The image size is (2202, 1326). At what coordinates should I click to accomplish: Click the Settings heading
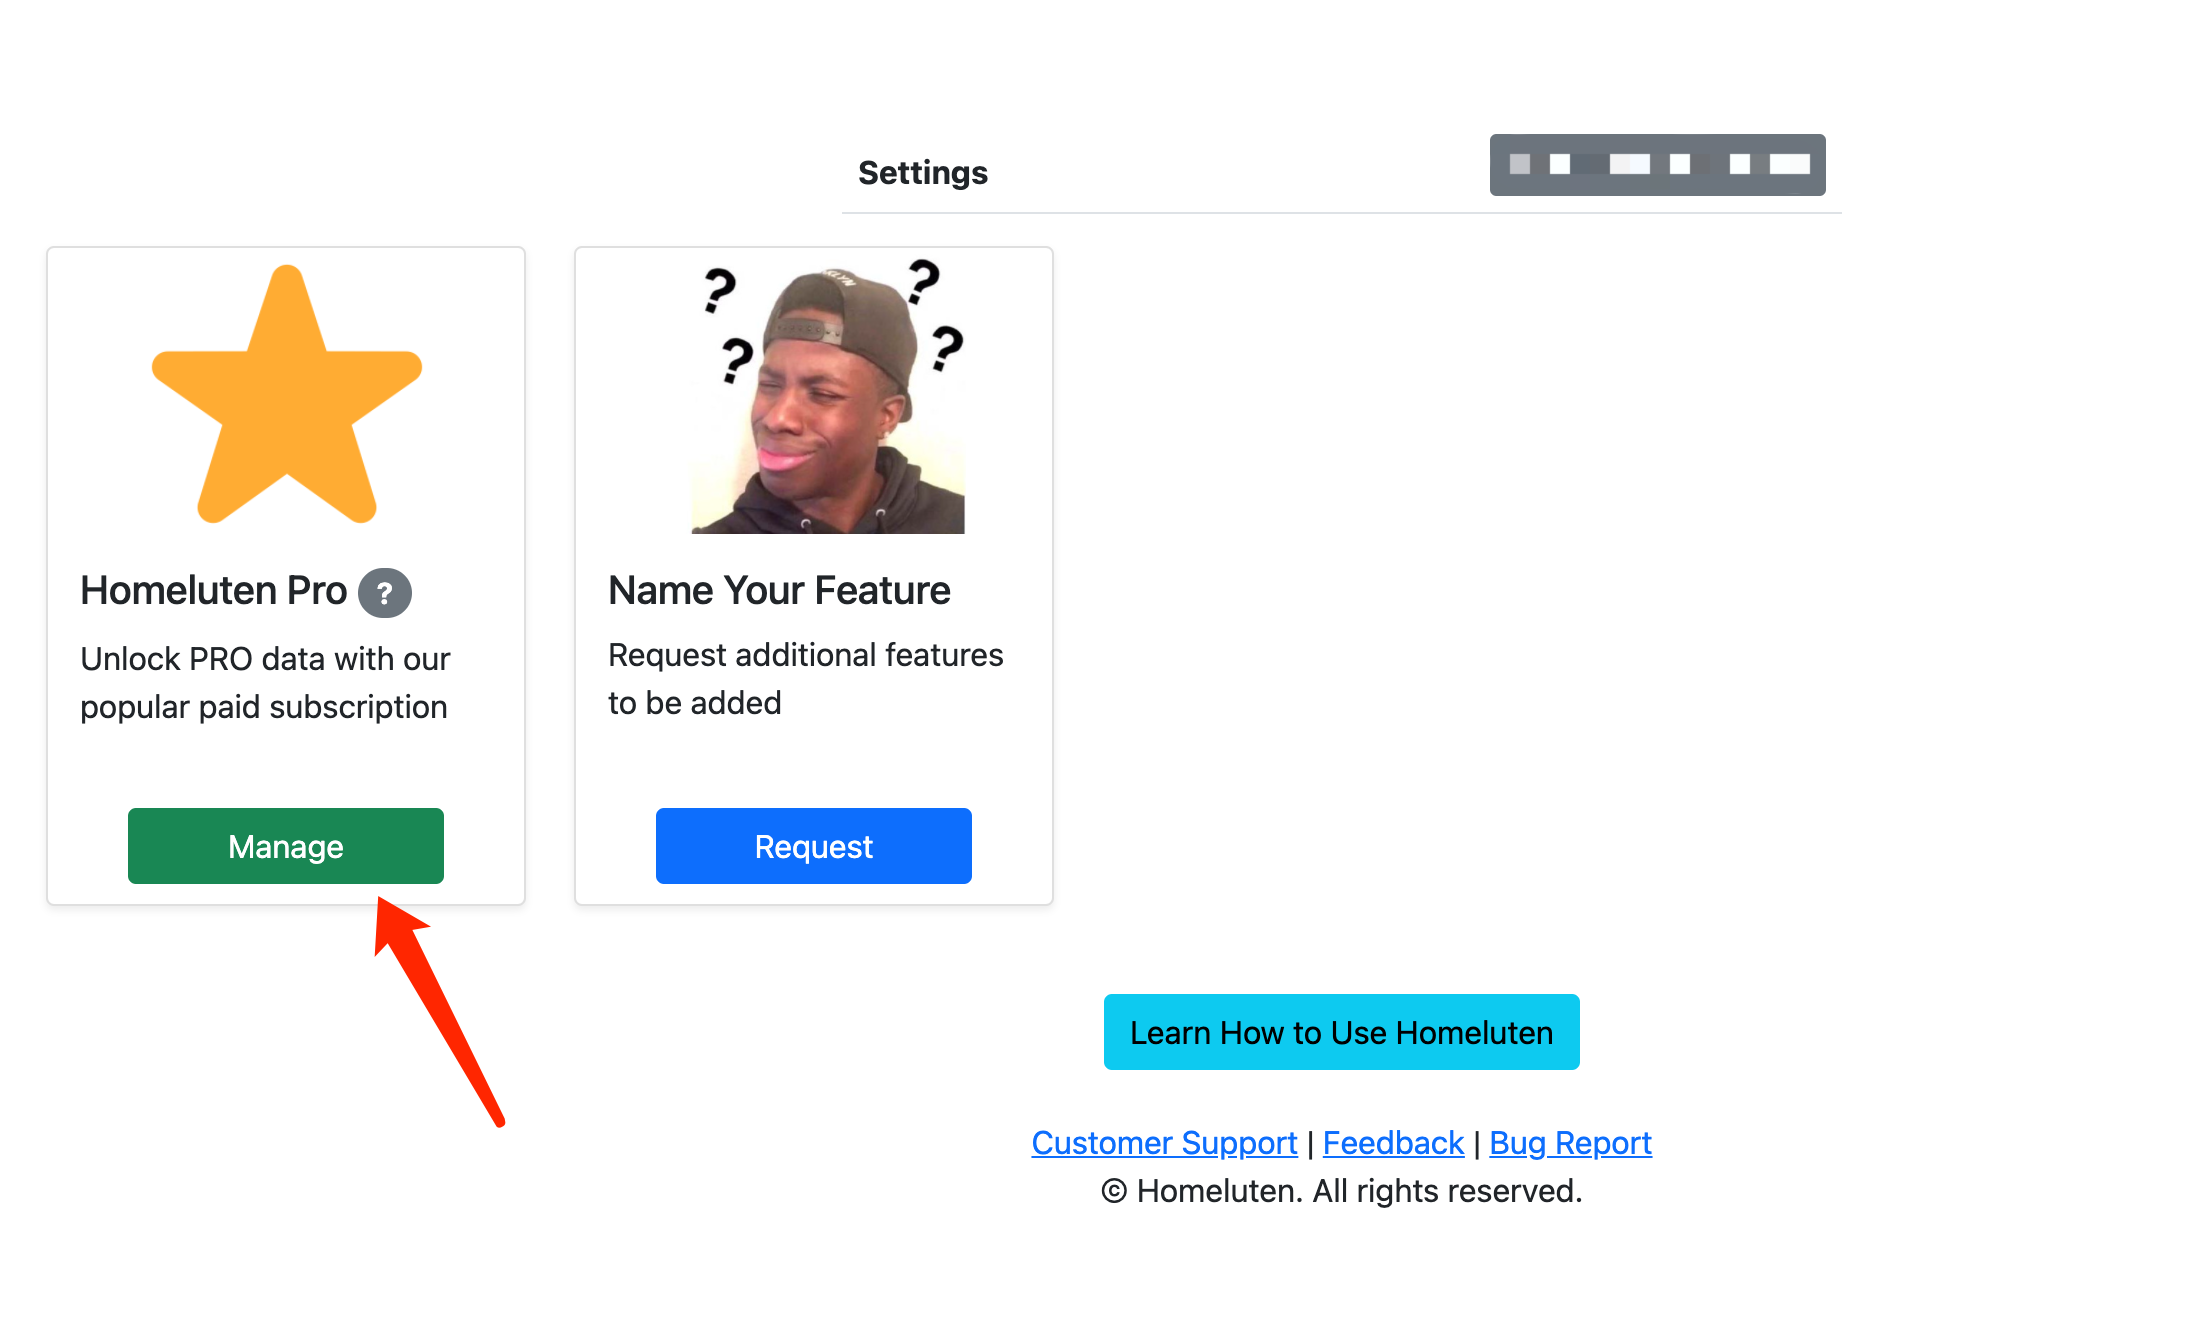click(922, 172)
